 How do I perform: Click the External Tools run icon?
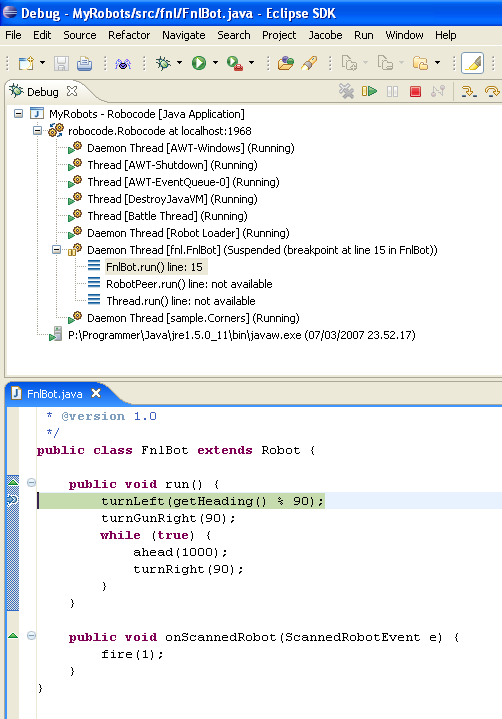pyautogui.click(x=235, y=63)
